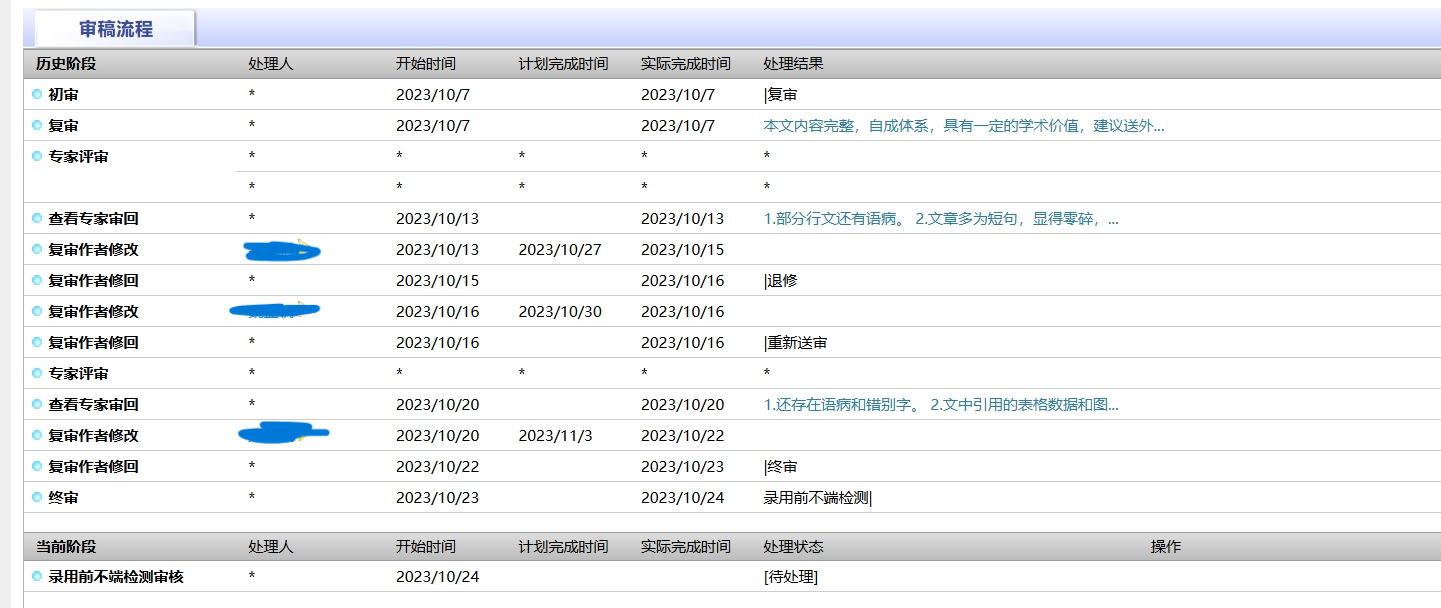Open the 还存在语病和错别字 expert feedback link
Screen dimensions: 1441x608
[x=940, y=405]
